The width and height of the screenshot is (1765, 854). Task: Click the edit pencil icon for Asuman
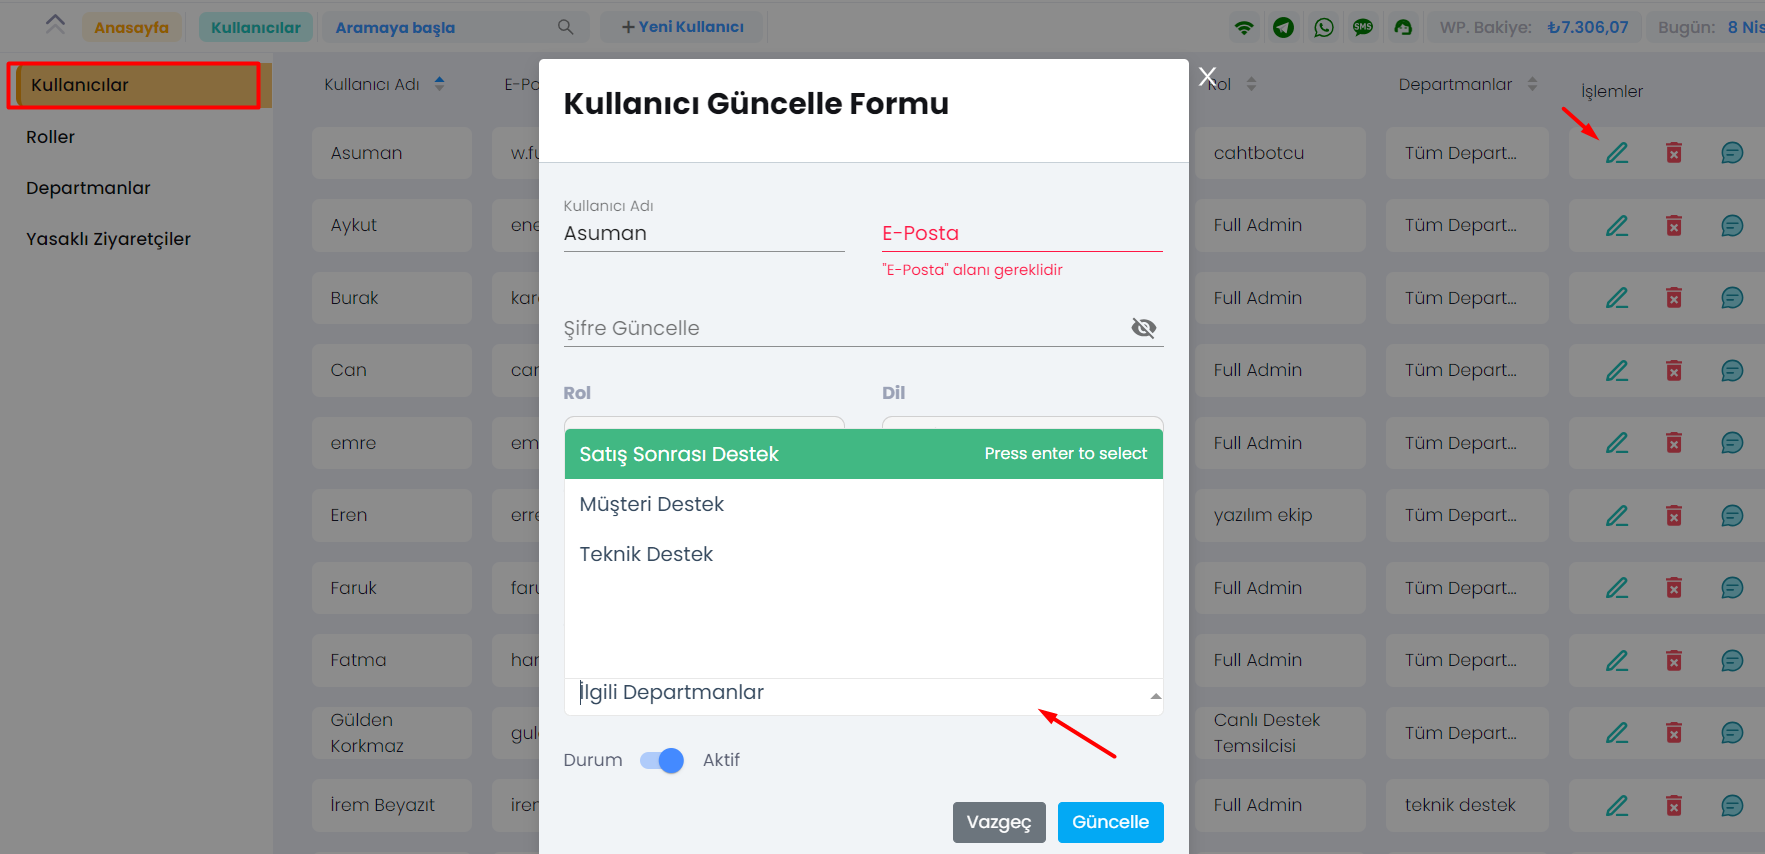(x=1617, y=153)
